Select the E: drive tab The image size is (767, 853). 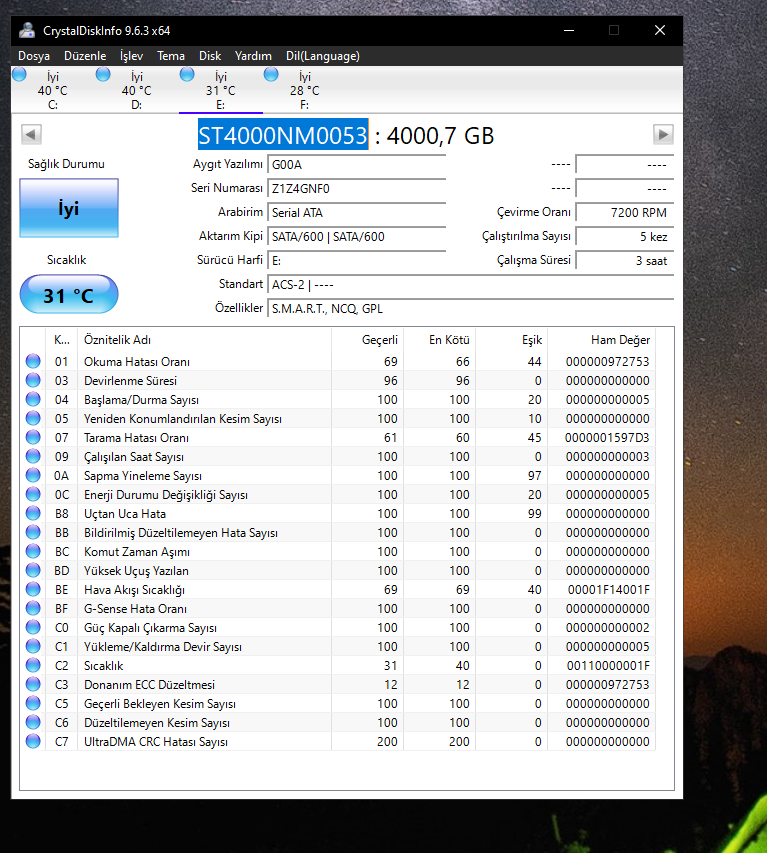[x=220, y=90]
